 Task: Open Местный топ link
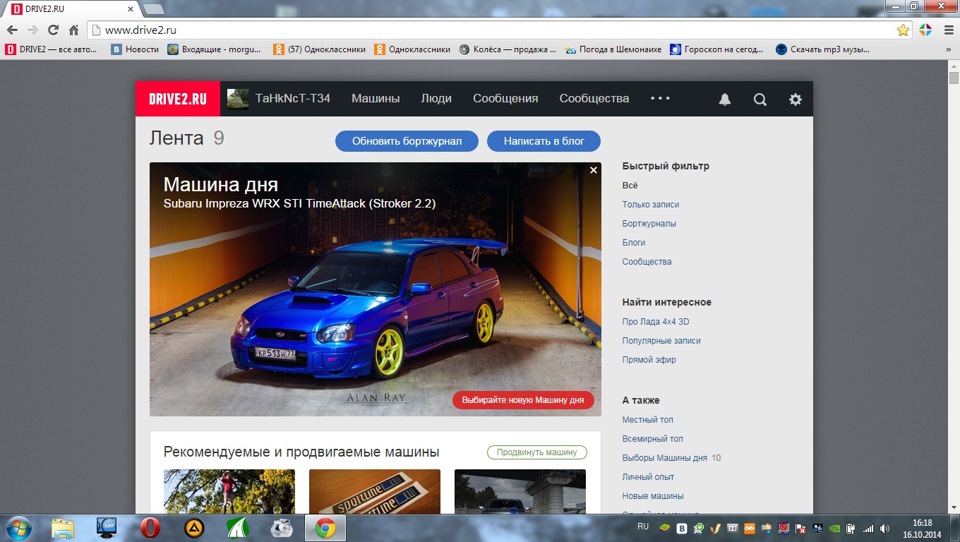[x=648, y=420]
